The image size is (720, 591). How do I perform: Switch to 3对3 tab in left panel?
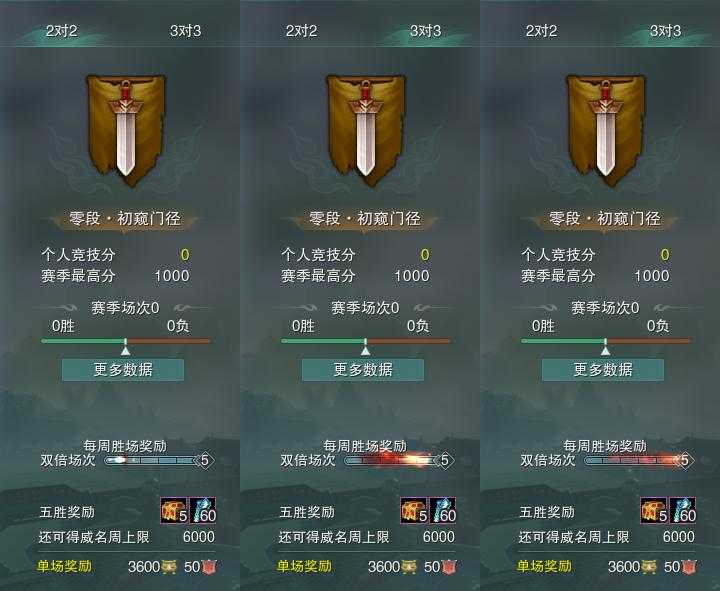click(186, 31)
